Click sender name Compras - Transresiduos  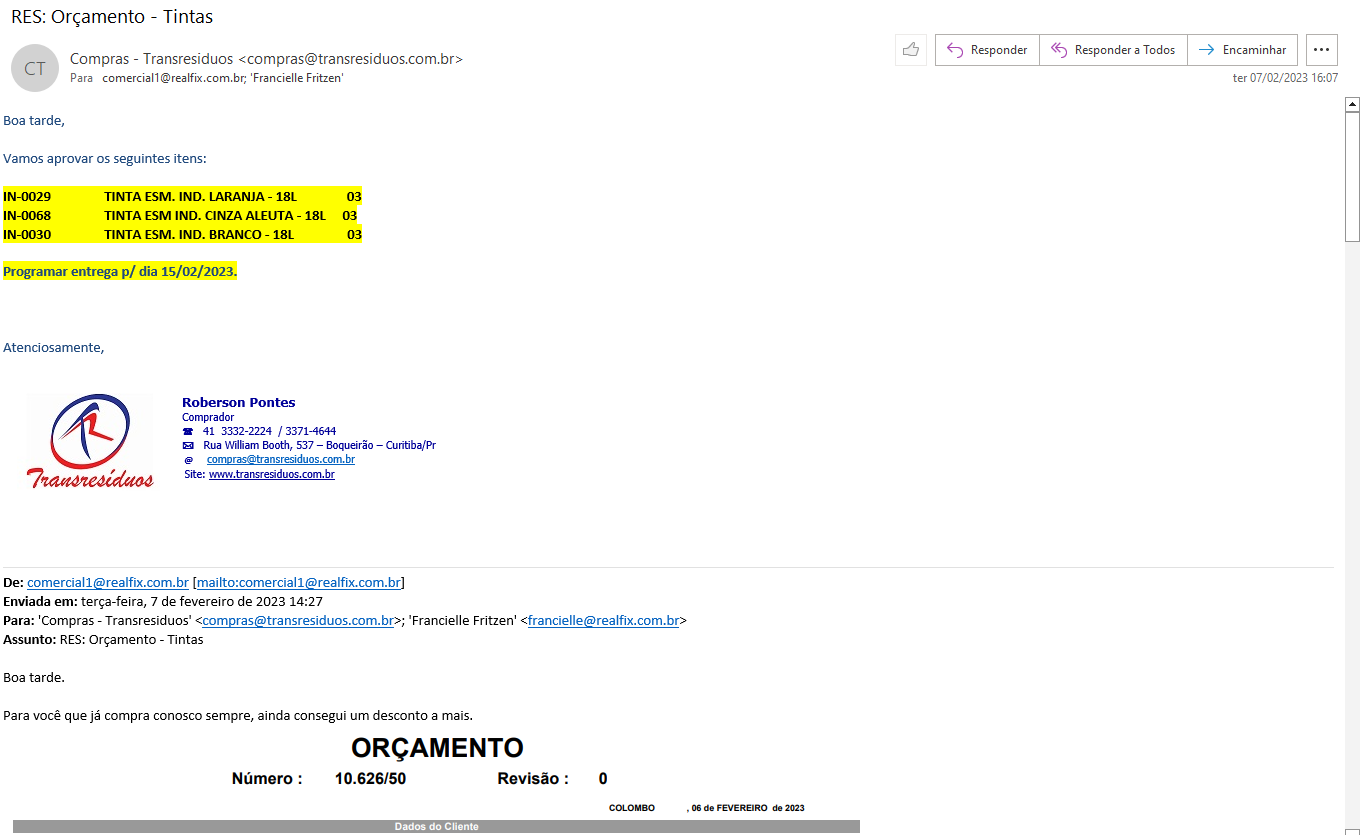pyautogui.click(x=152, y=59)
